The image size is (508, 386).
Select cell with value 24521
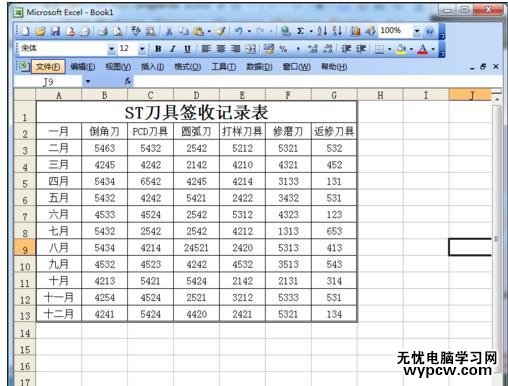coord(196,248)
